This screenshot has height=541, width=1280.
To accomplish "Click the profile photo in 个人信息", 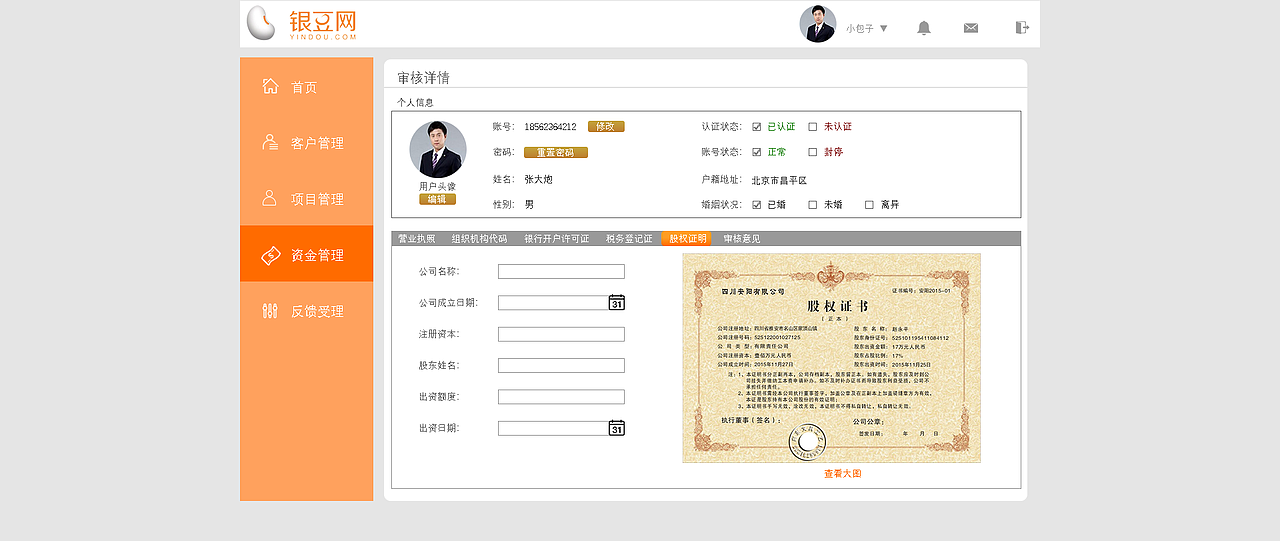I will [438, 150].
